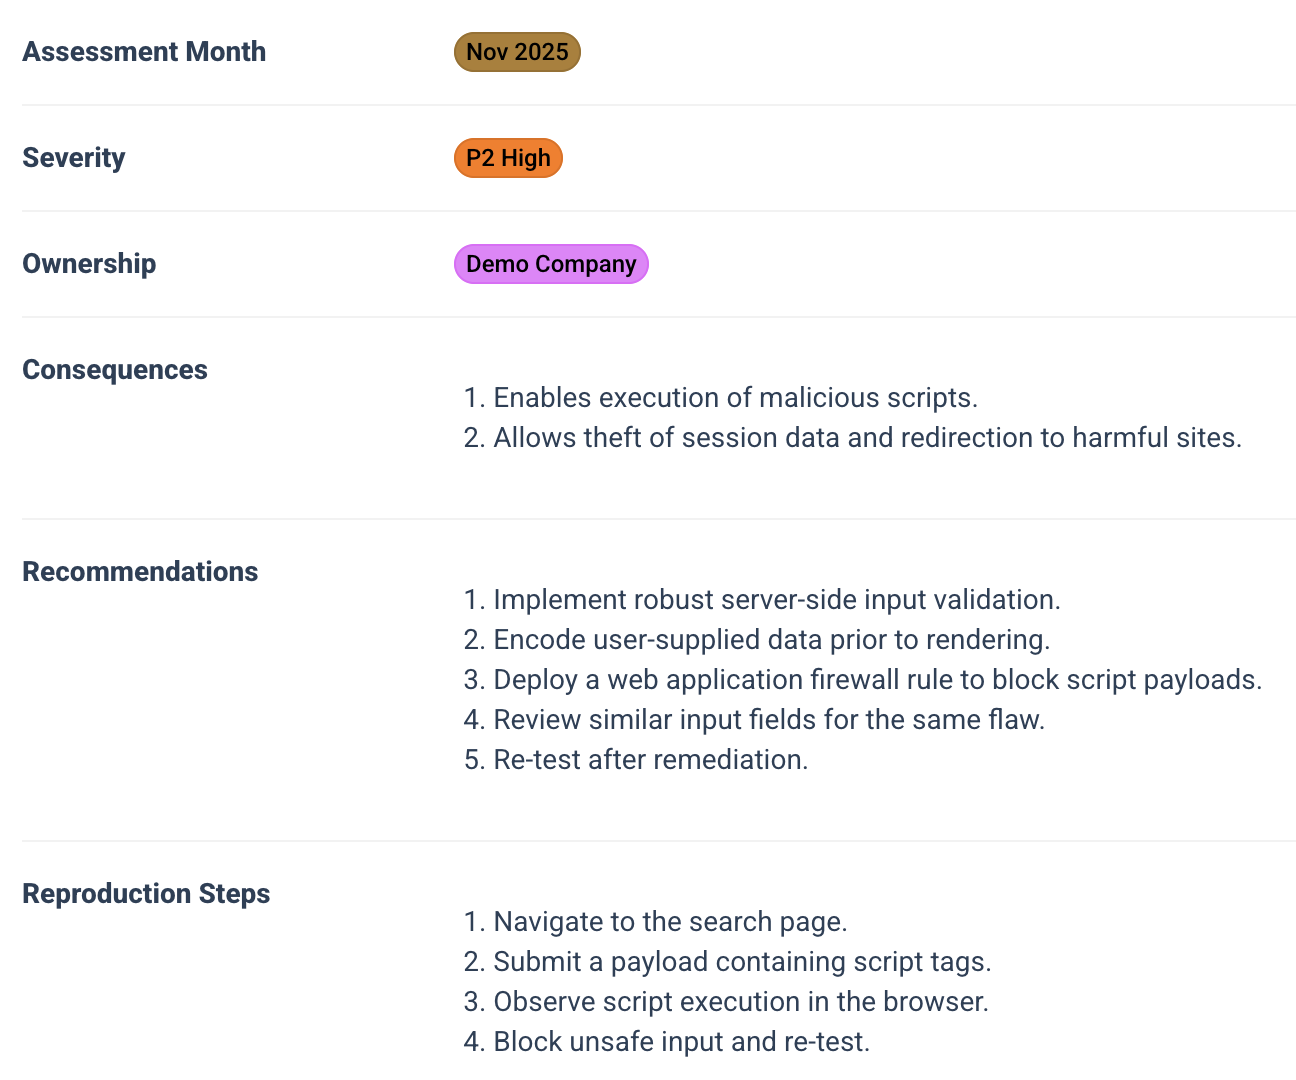Select the P2 High severity badge
1296x1080 pixels.
508,158
